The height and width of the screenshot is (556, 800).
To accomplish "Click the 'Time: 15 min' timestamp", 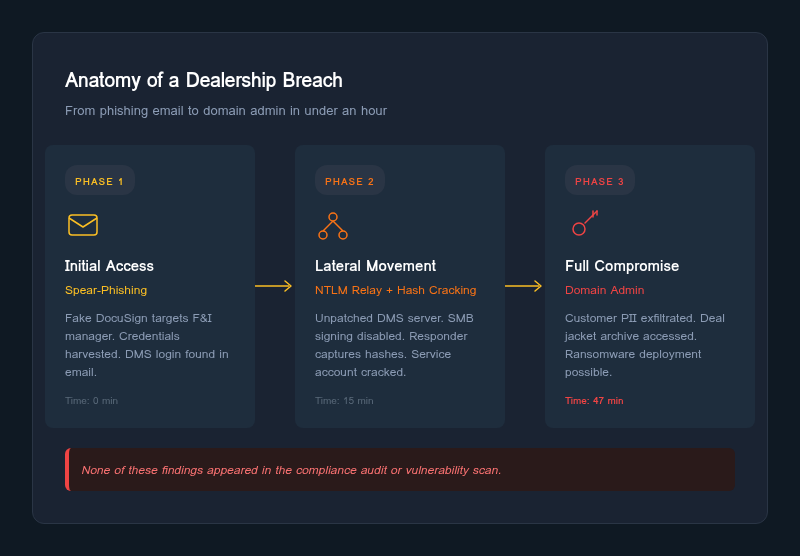I will click(x=344, y=401).
